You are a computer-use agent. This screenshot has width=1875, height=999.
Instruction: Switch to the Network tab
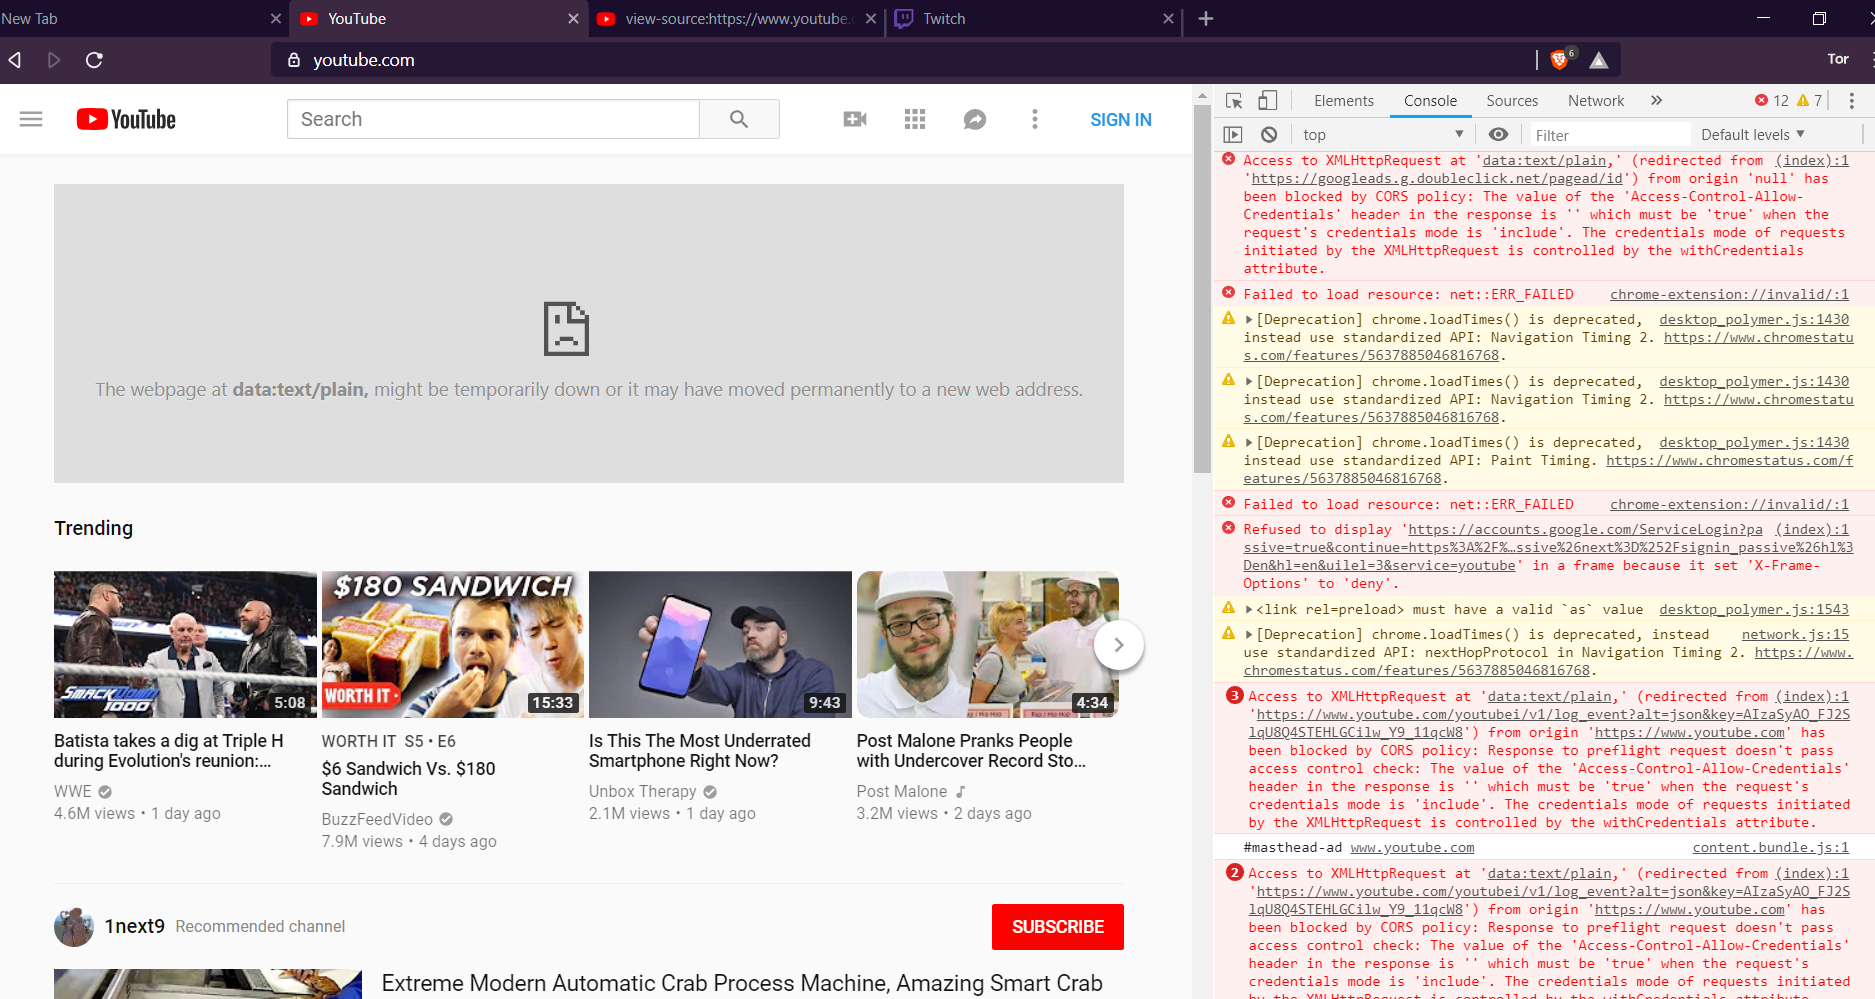(x=1595, y=100)
